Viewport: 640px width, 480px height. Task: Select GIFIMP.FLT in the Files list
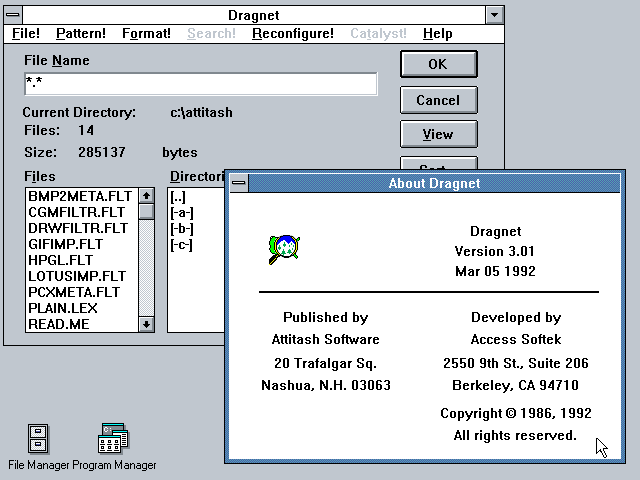point(65,244)
